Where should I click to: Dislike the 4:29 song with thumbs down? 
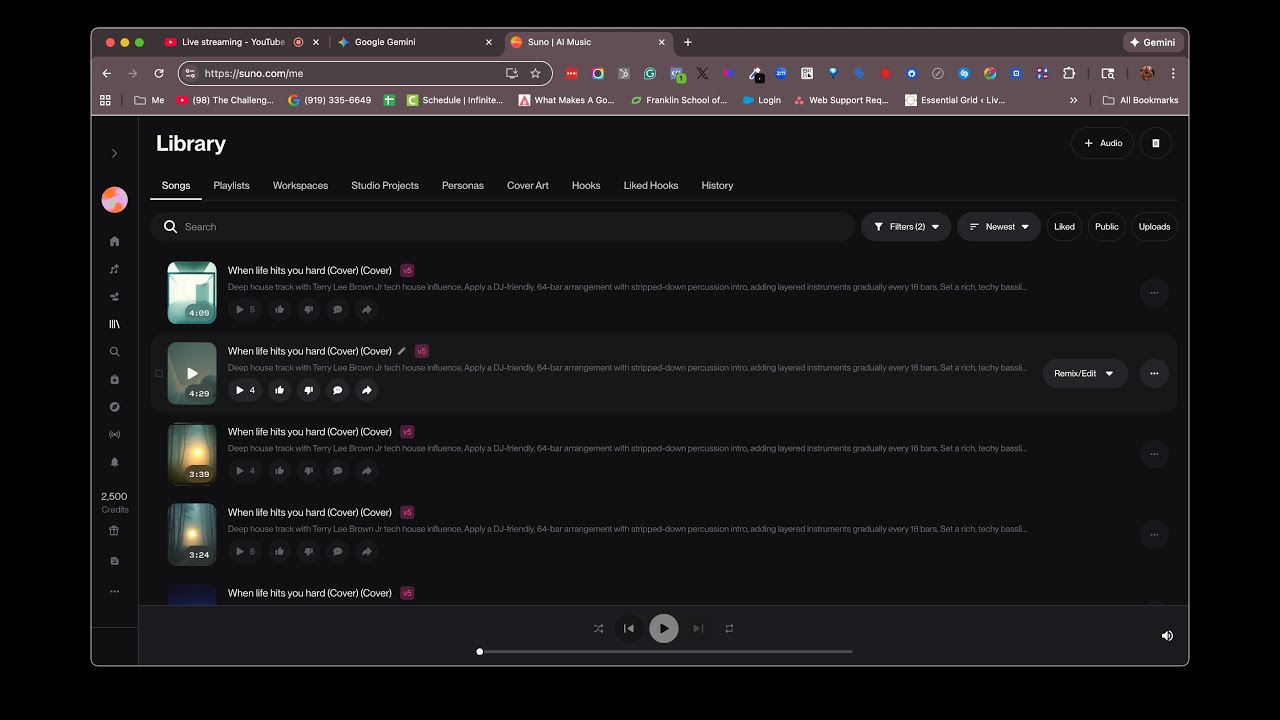point(309,390)
